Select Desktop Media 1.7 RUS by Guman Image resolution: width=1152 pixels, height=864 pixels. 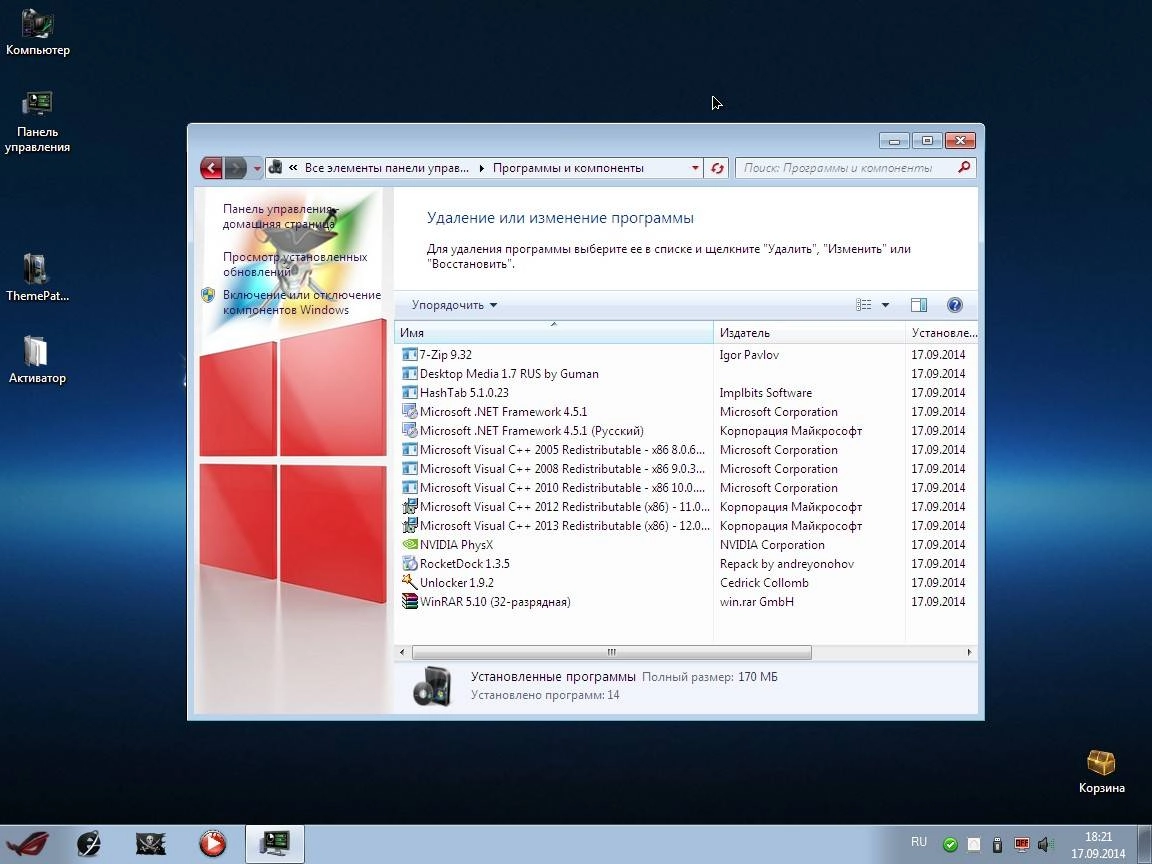pyautogui.click(x=686, y=374)
